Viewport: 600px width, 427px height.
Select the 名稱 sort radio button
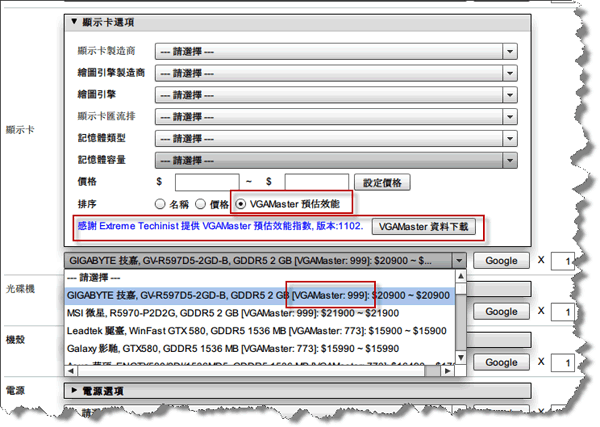(x=160, y=204)
